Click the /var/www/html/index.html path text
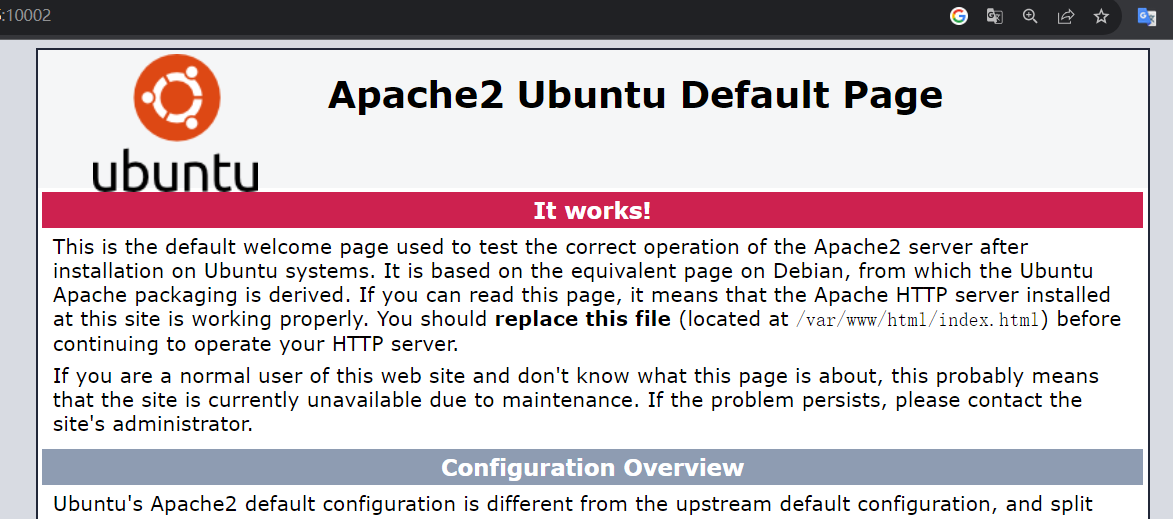 click(917, 320)
